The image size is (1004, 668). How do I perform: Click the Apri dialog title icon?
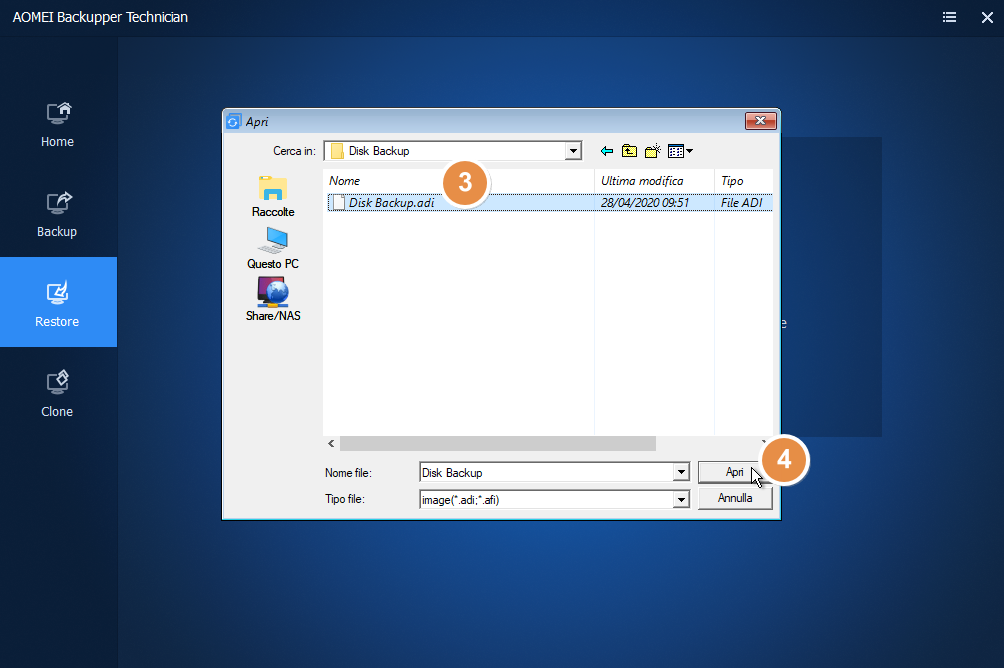[x=234, y=122]
